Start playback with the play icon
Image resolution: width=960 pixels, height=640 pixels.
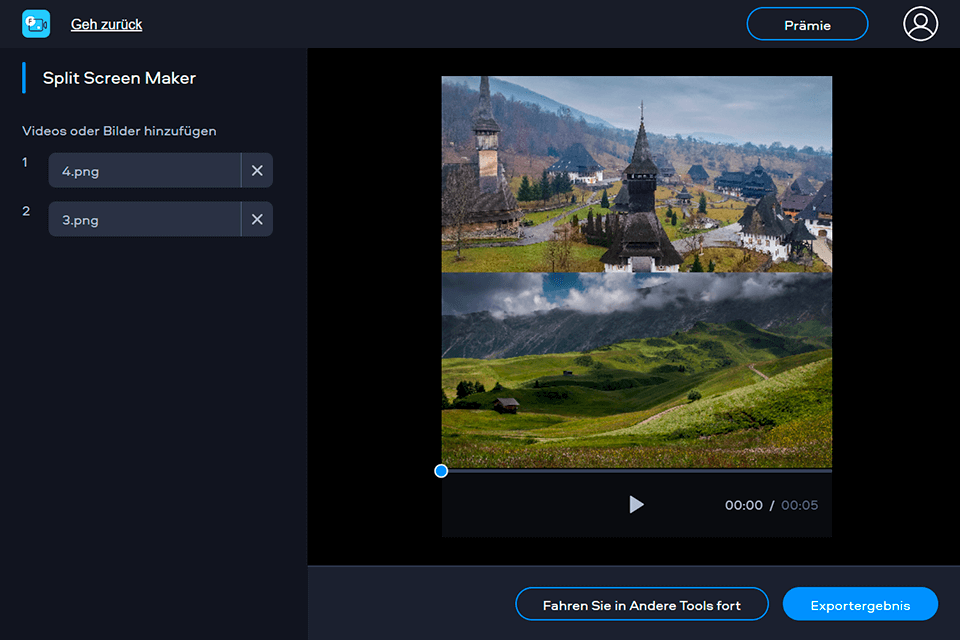(637, 505)
